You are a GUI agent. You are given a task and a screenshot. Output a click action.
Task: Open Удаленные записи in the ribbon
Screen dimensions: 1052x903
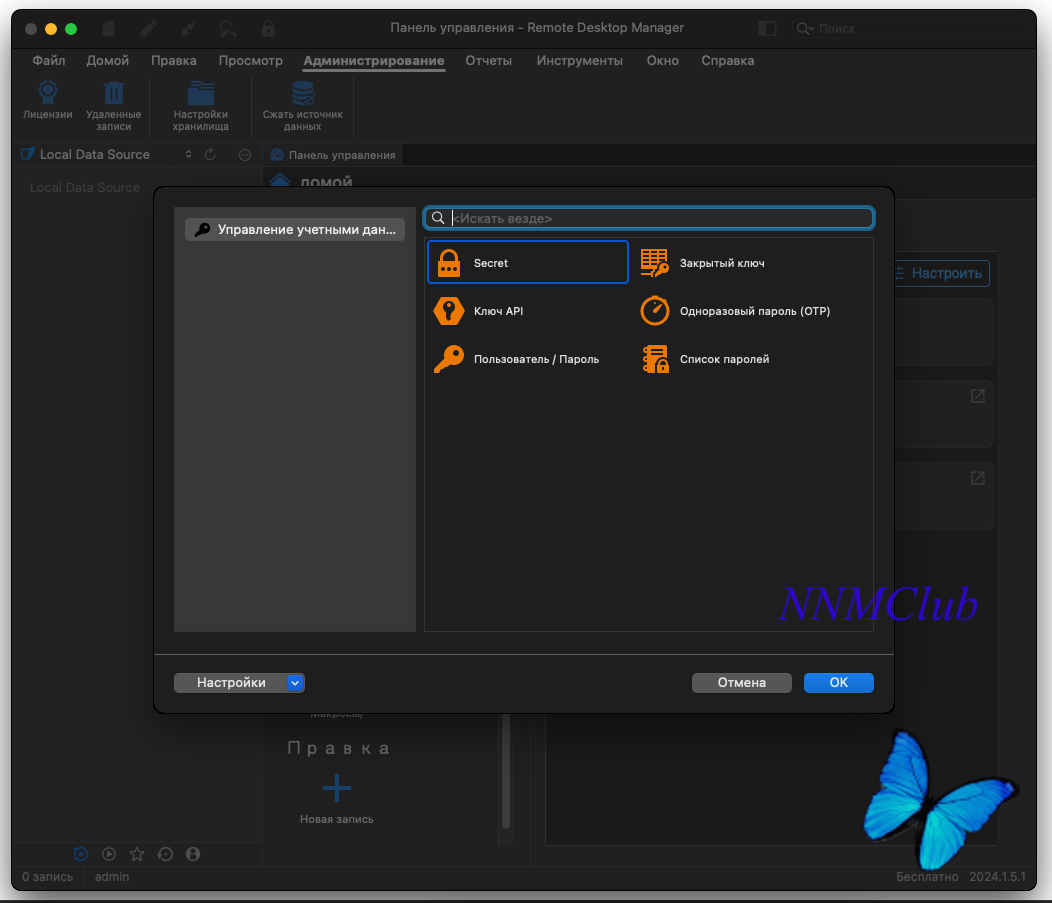pyautogui.click(x=113, y=107)
